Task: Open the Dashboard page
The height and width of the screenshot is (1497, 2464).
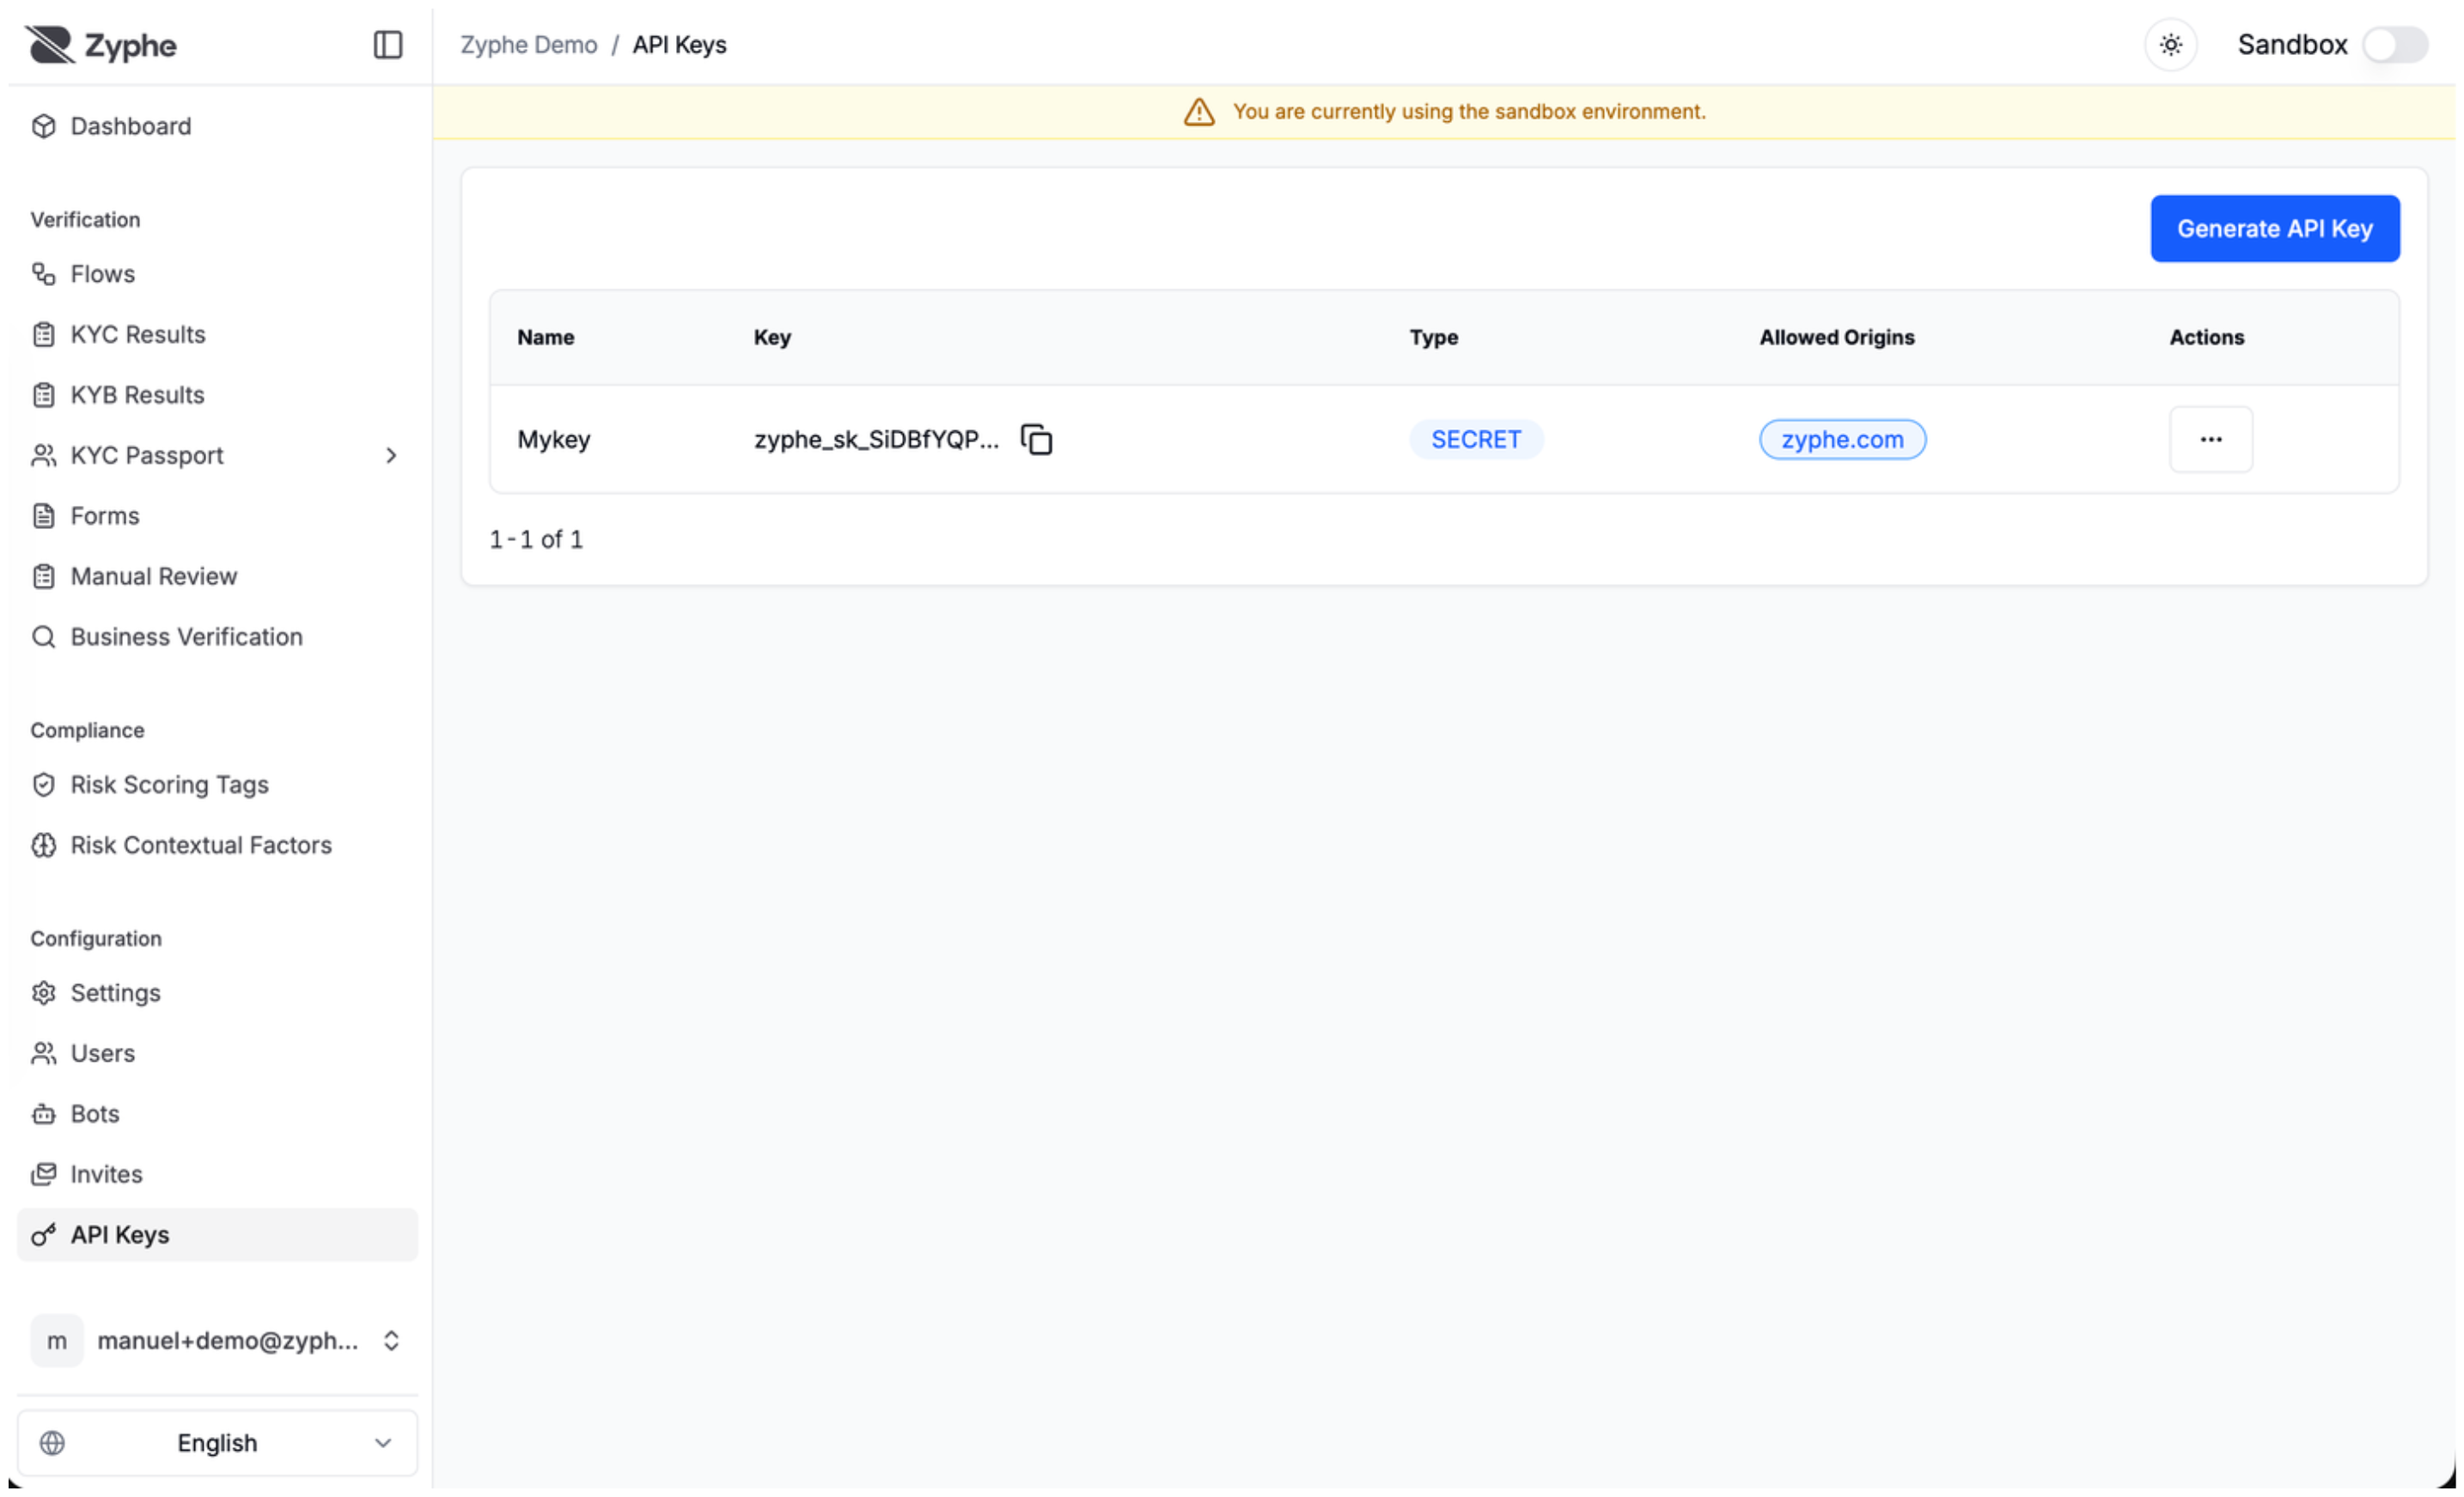Action: tap(217, 126)
